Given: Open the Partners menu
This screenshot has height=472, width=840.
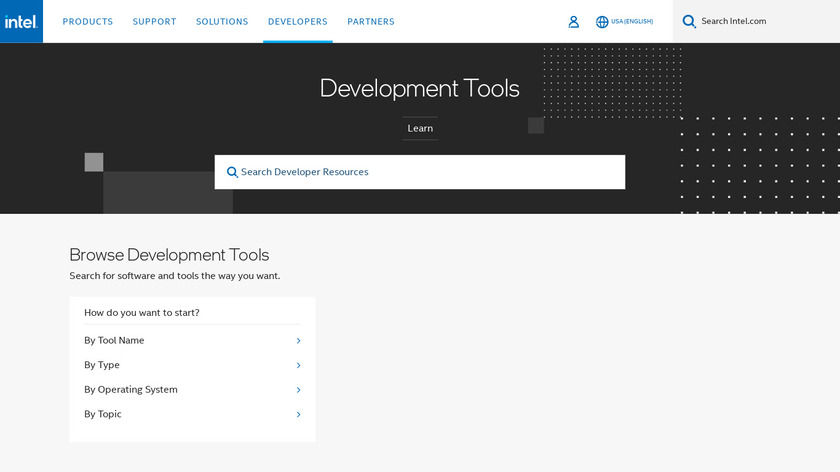Looking at the screenshot, I should (x=371, y=21).
